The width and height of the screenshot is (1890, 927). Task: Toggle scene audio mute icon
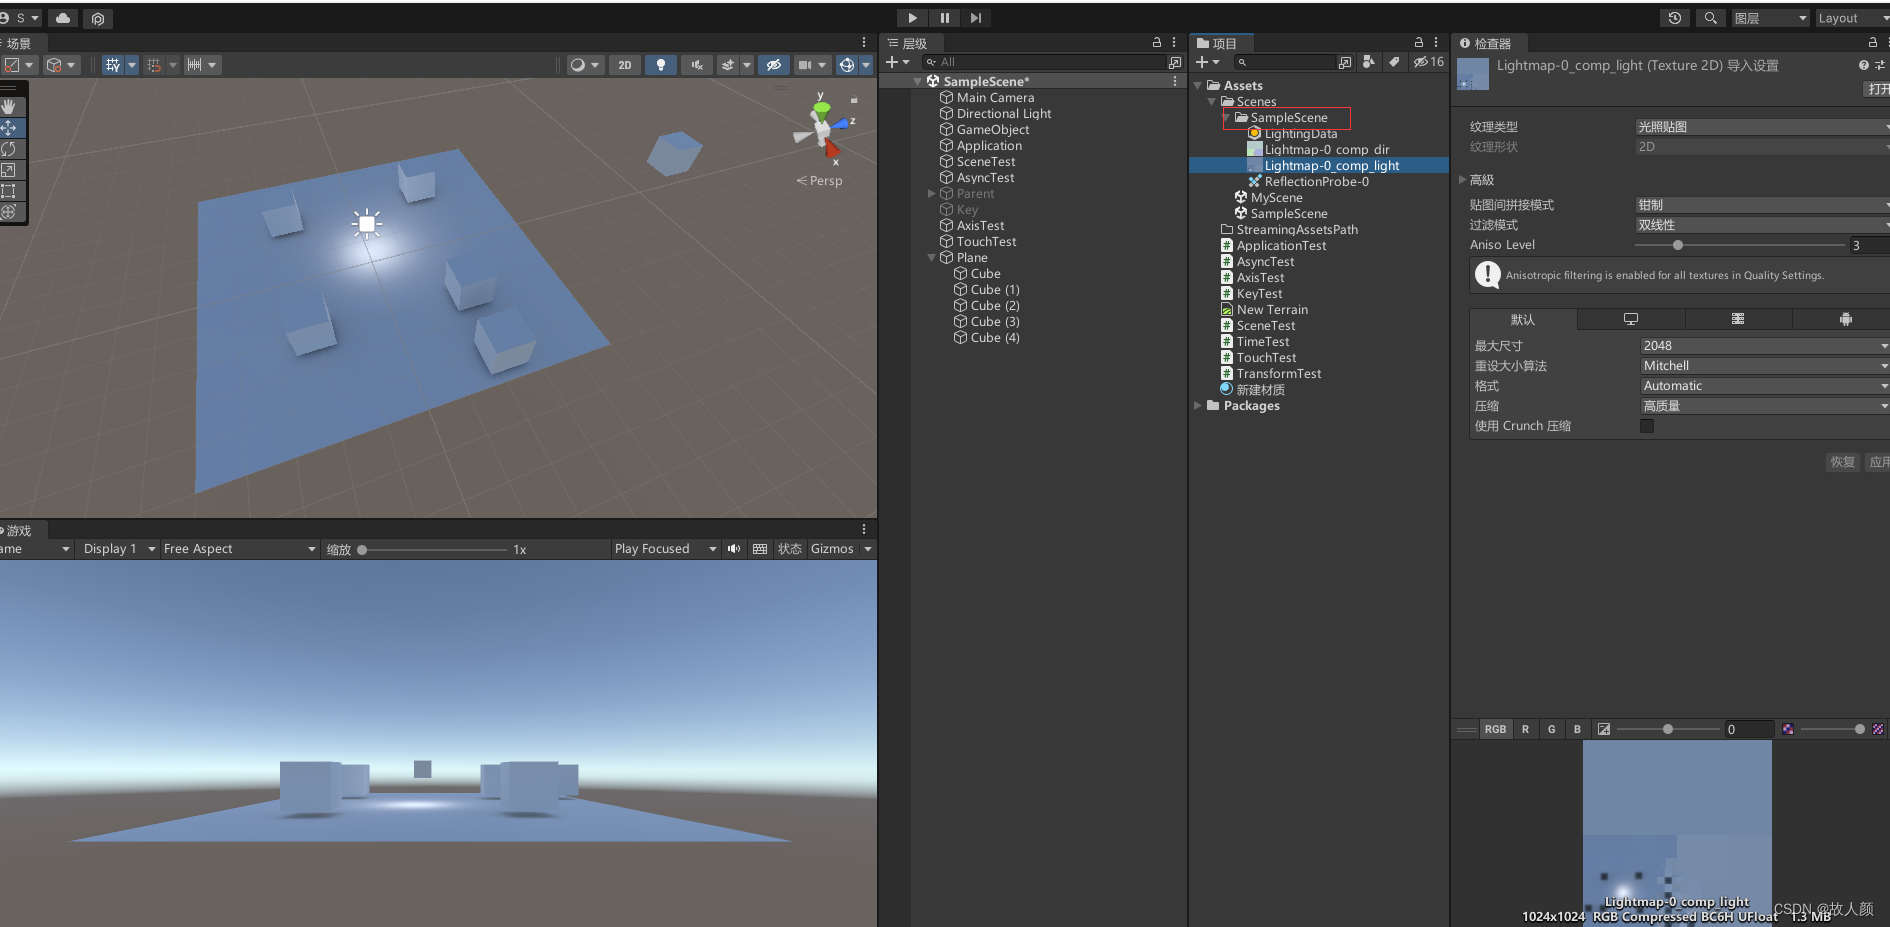click(x=696, y=65)
